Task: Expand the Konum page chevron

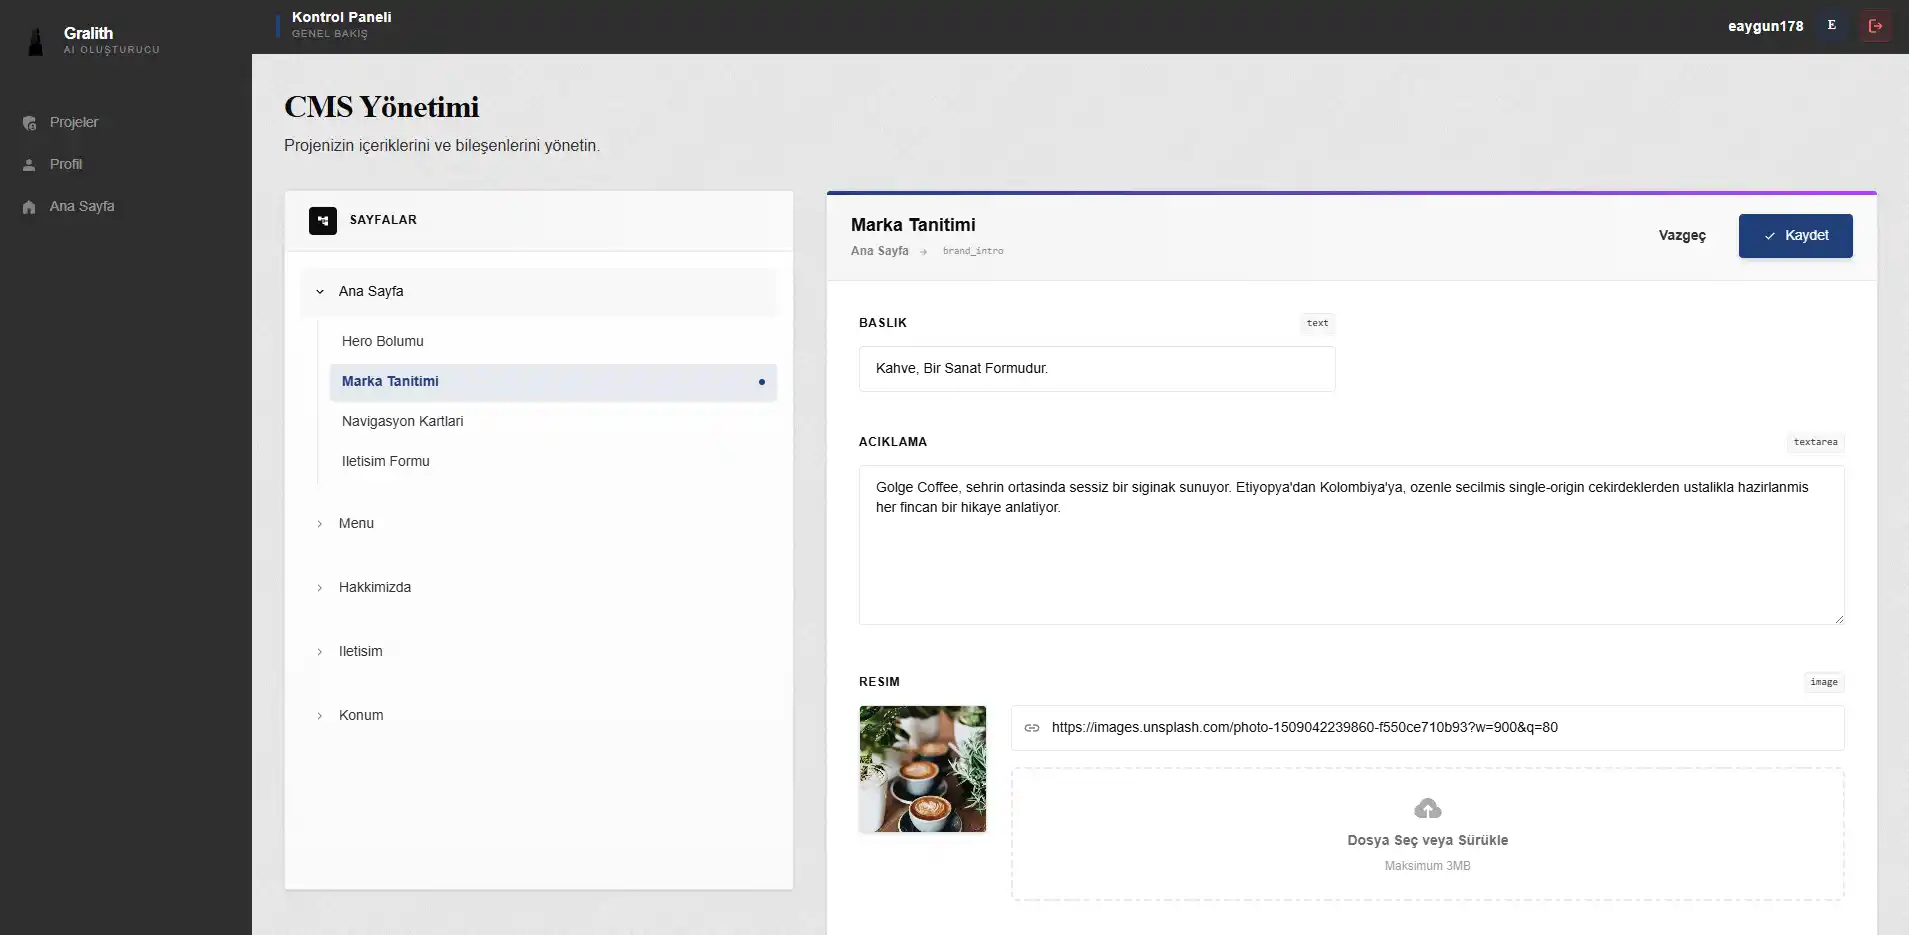Action: (x=320, y=716)
